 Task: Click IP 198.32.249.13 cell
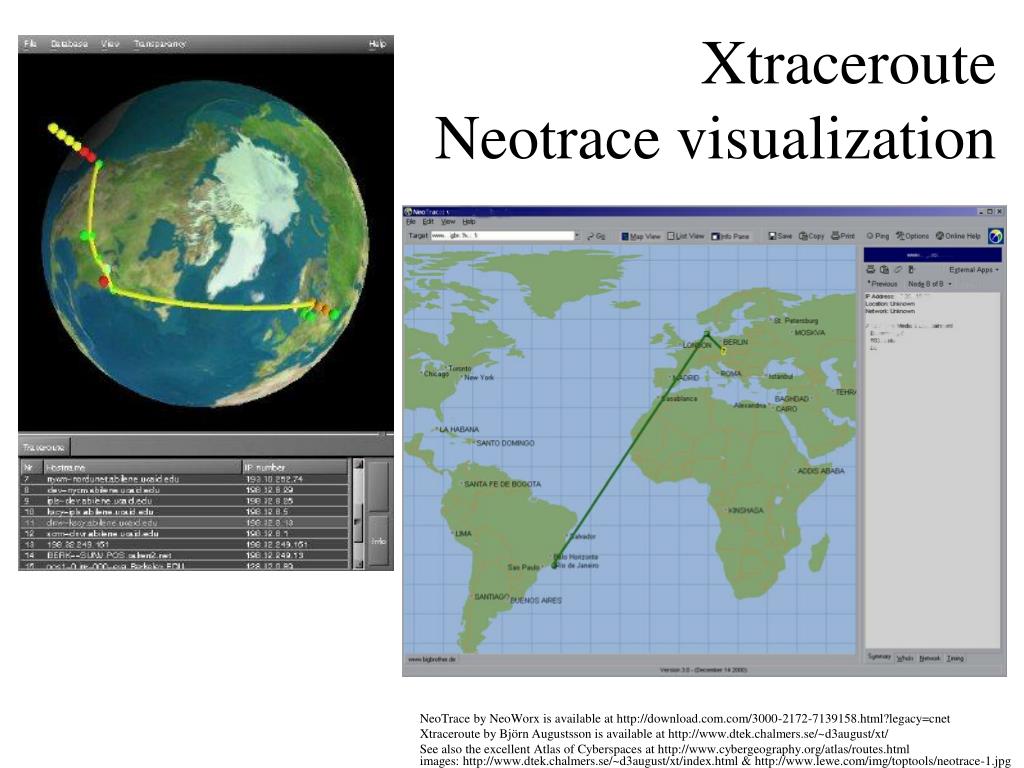pos(274,555)
